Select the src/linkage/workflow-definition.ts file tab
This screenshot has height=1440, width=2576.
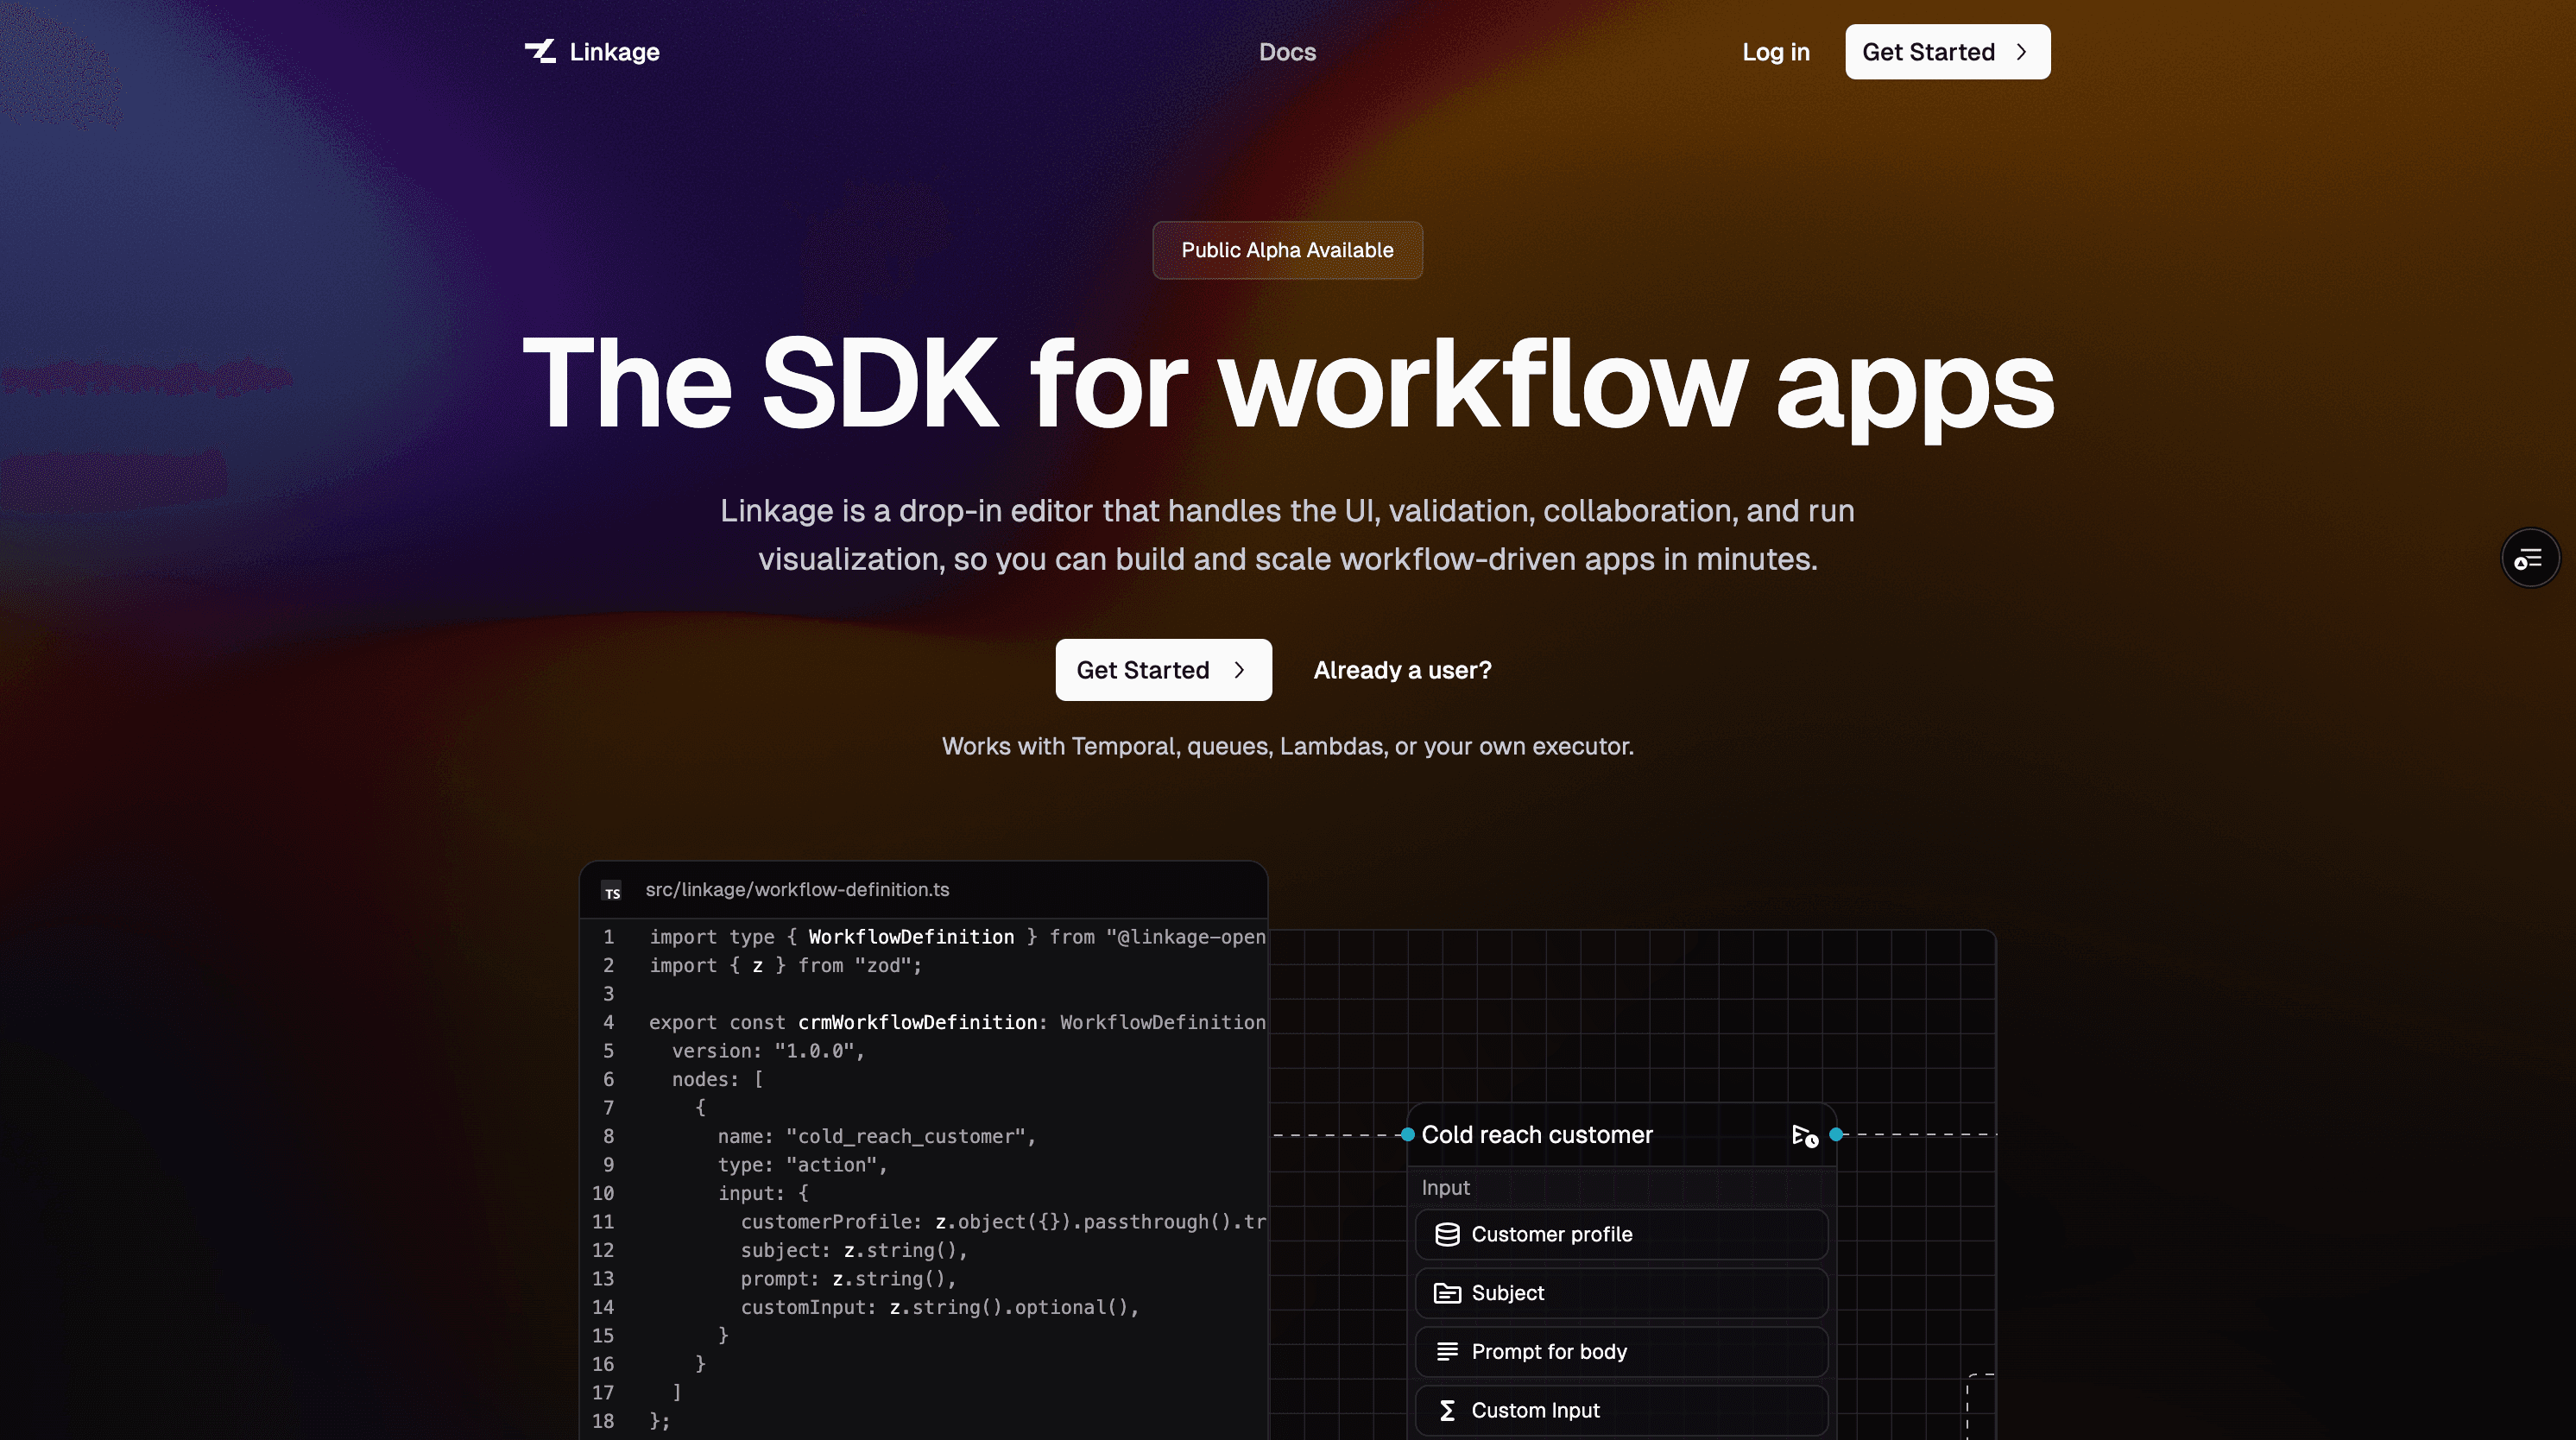(x=797, y=890)
